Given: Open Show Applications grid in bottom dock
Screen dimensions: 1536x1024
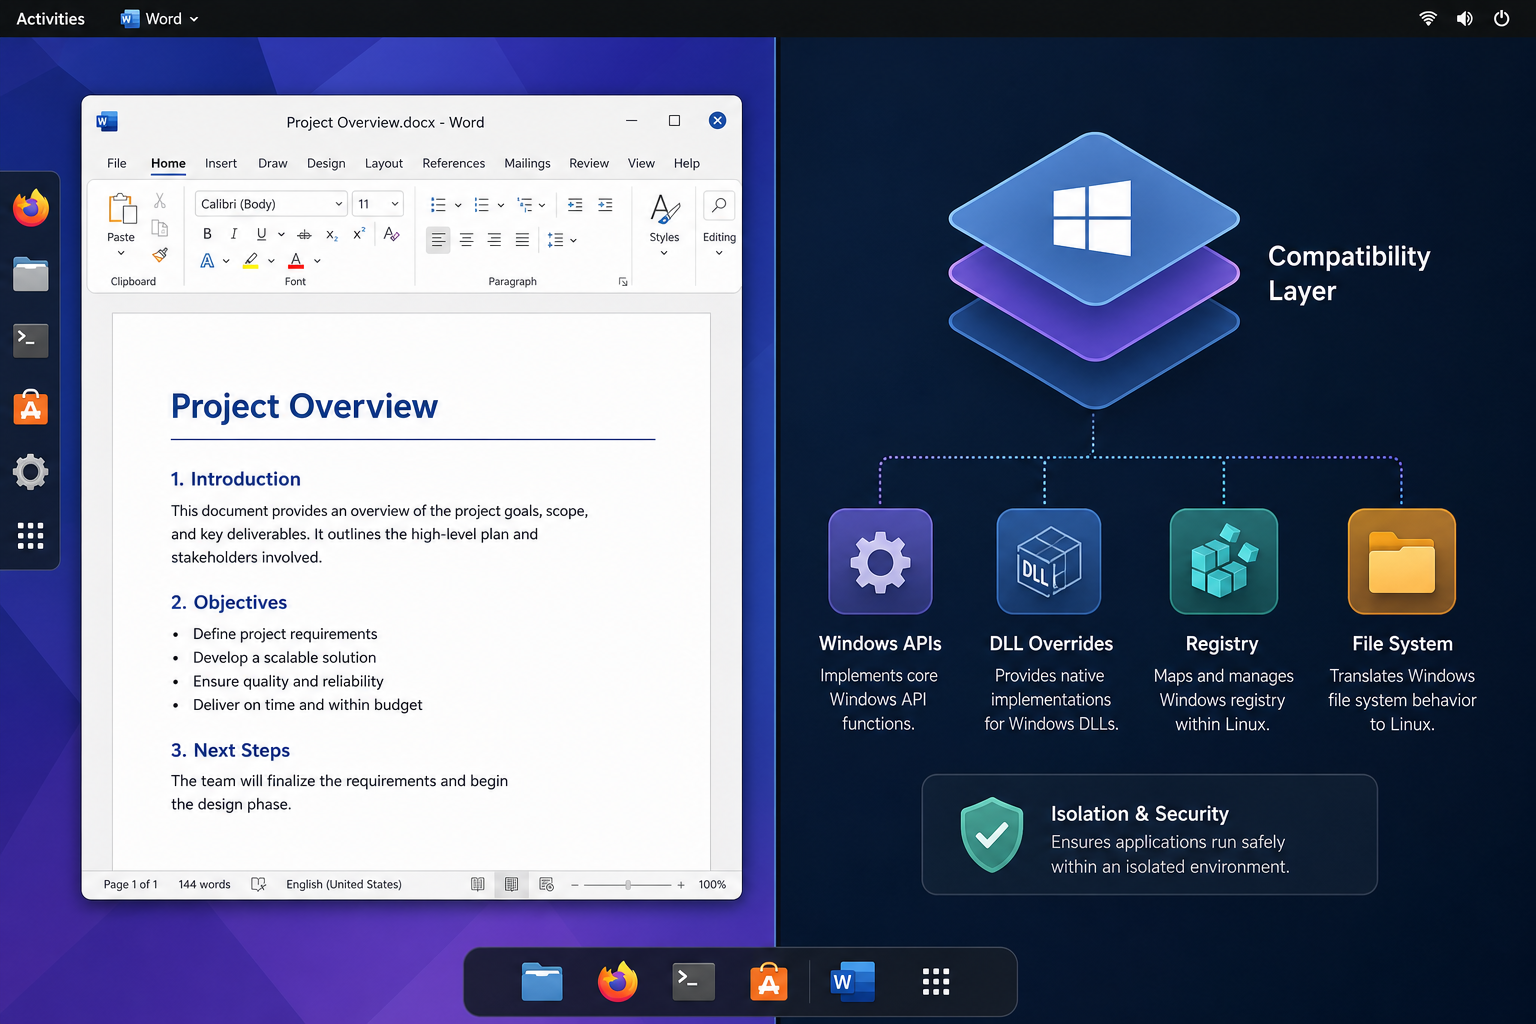Looking at the screenshot, I should click(936, 982).
